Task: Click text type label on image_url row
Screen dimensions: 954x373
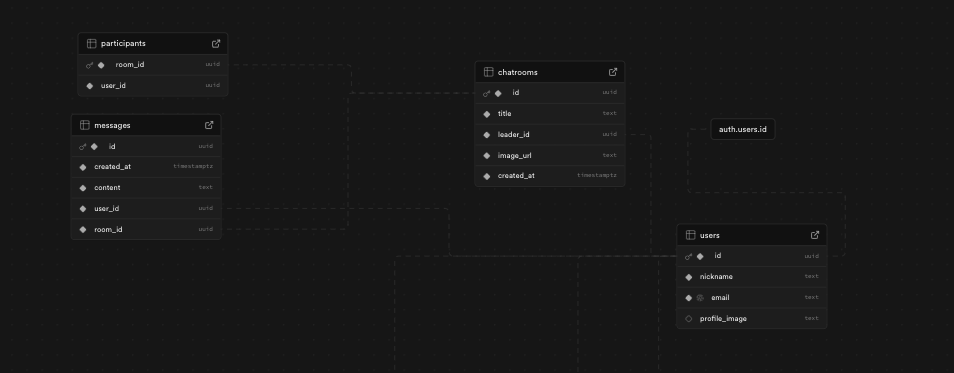Action: click(x=610, y=156)
